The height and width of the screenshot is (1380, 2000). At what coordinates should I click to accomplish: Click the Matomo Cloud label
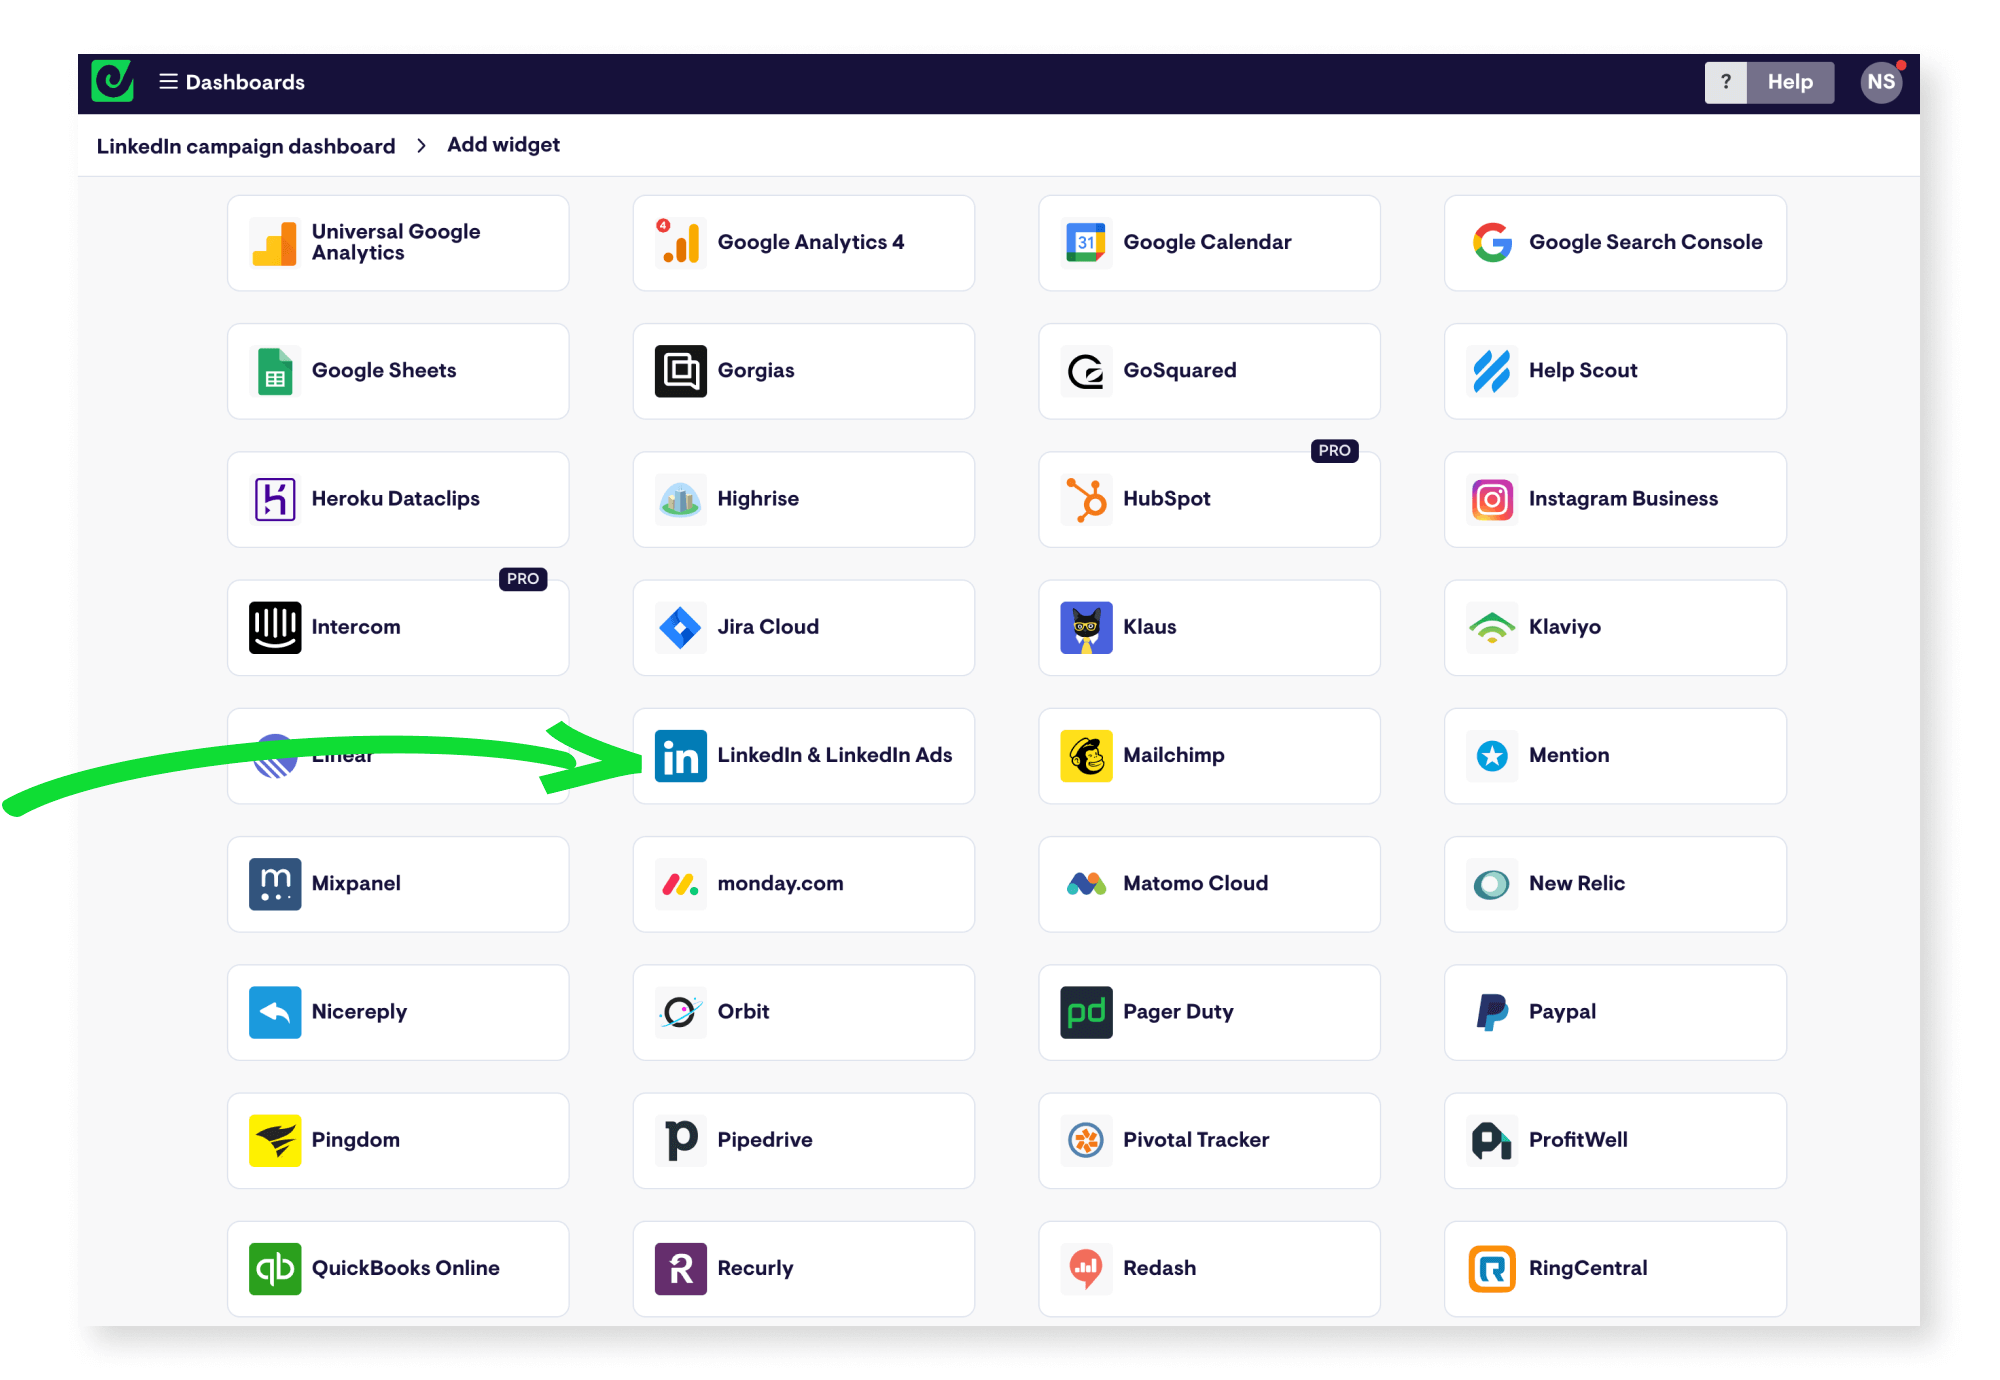(1195, 884)
